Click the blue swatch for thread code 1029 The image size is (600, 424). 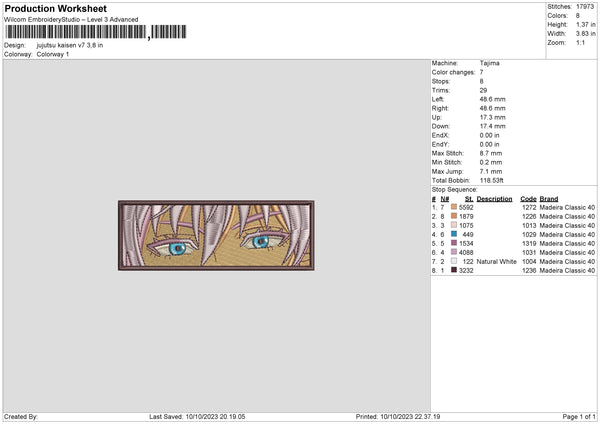(454, 234)
